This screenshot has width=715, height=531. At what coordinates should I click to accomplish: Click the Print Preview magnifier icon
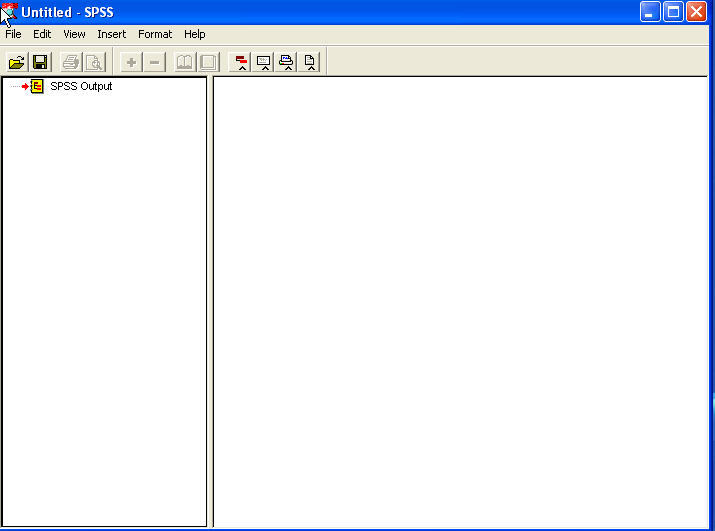tap(94, 62)
